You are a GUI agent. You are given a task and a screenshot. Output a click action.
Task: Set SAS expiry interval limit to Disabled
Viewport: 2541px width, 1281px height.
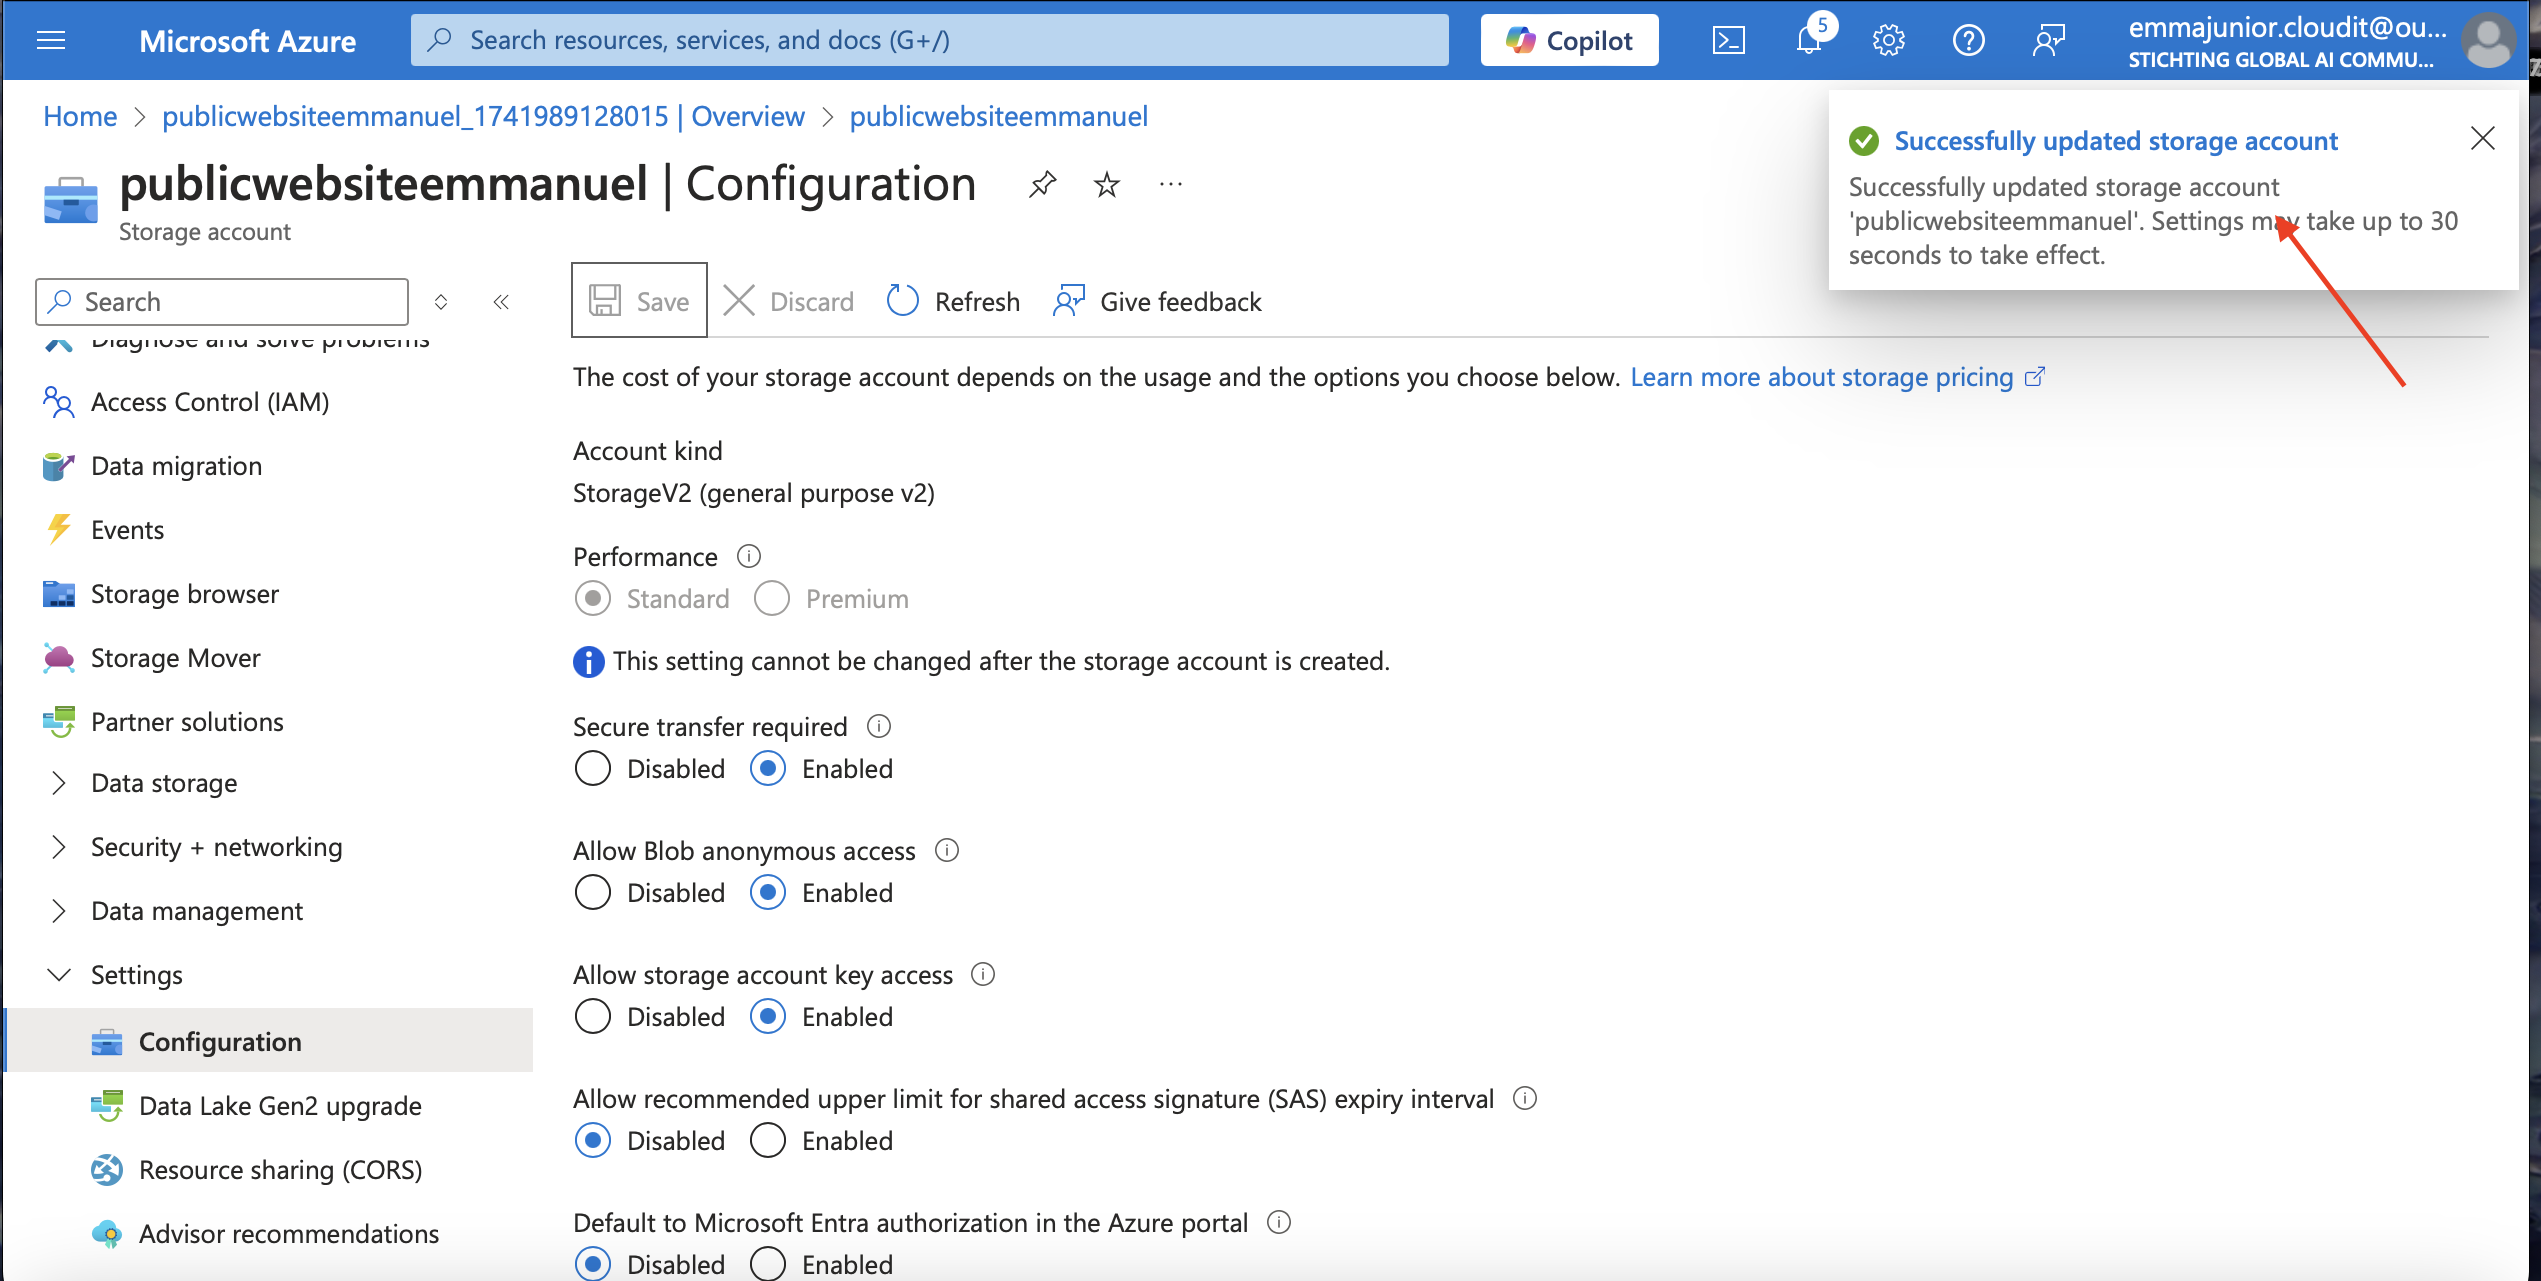coord(593,1141)
